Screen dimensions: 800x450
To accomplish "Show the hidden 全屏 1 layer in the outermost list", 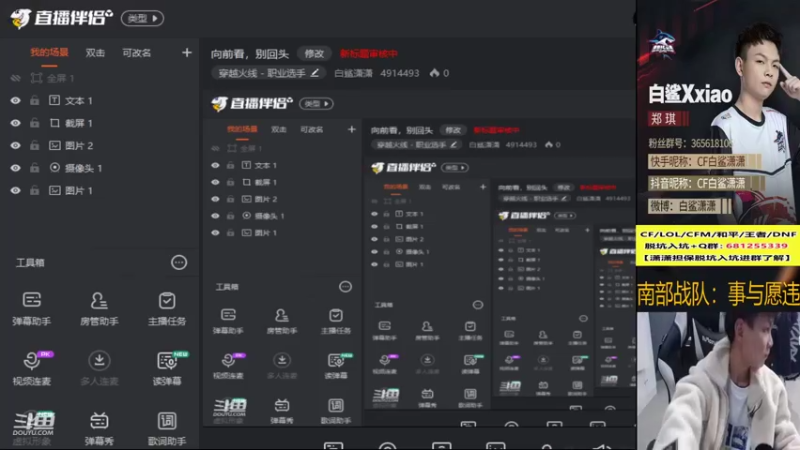I will click(15, 78).
